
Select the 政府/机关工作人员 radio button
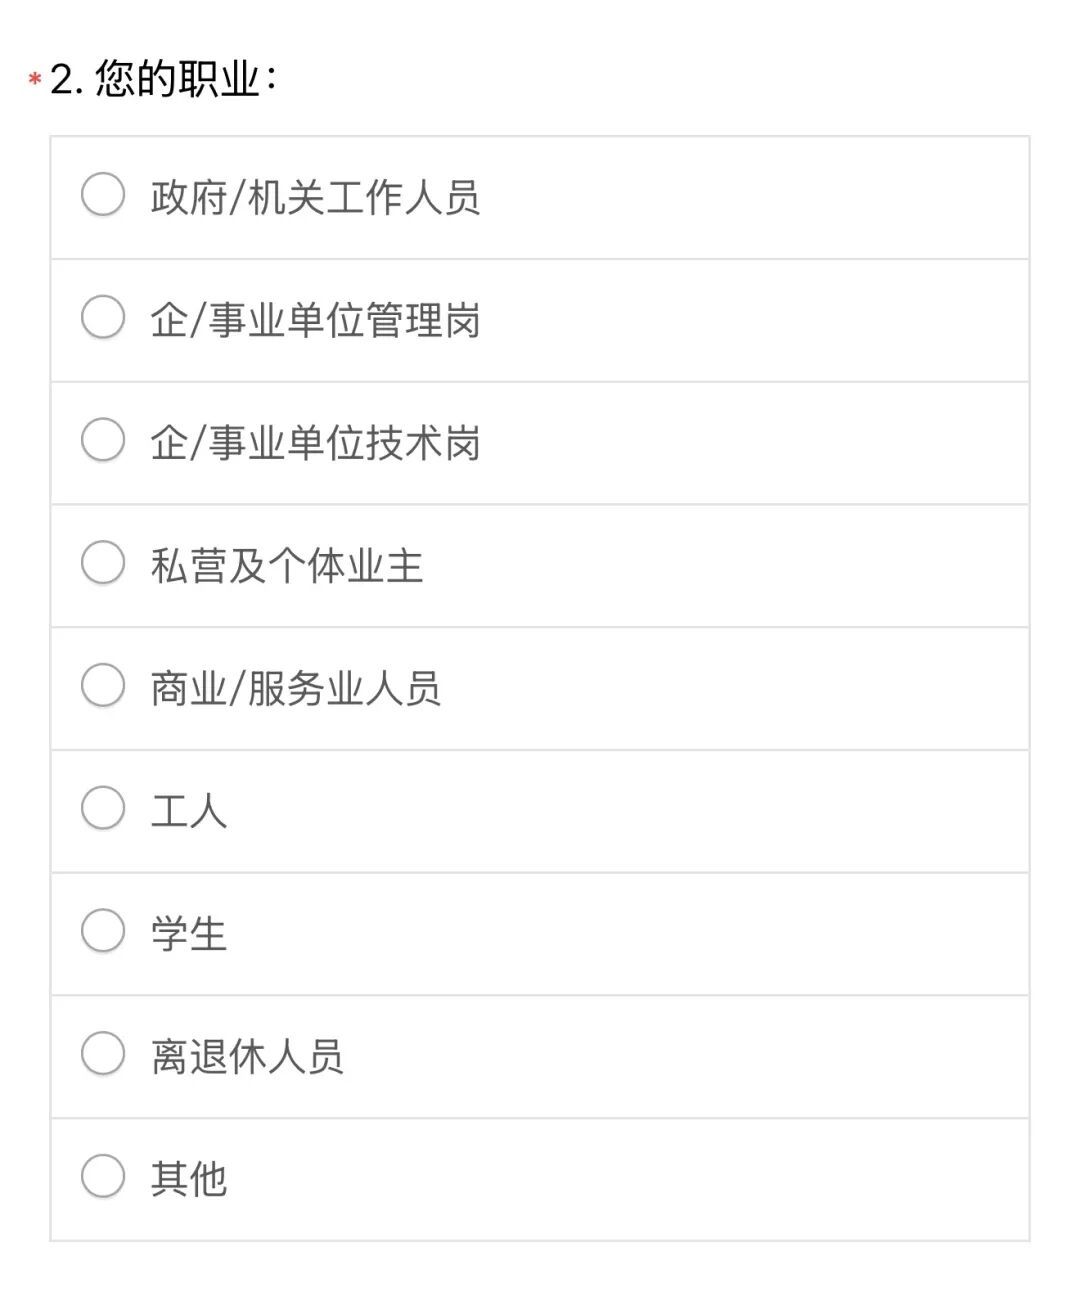click(103, 195)
